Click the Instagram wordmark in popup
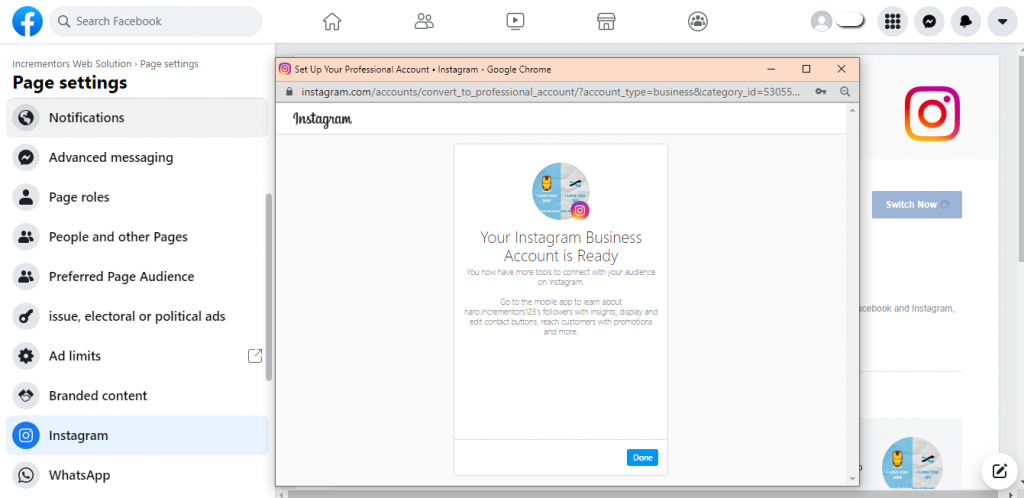1024x498 pixels. tap(323, 119)
